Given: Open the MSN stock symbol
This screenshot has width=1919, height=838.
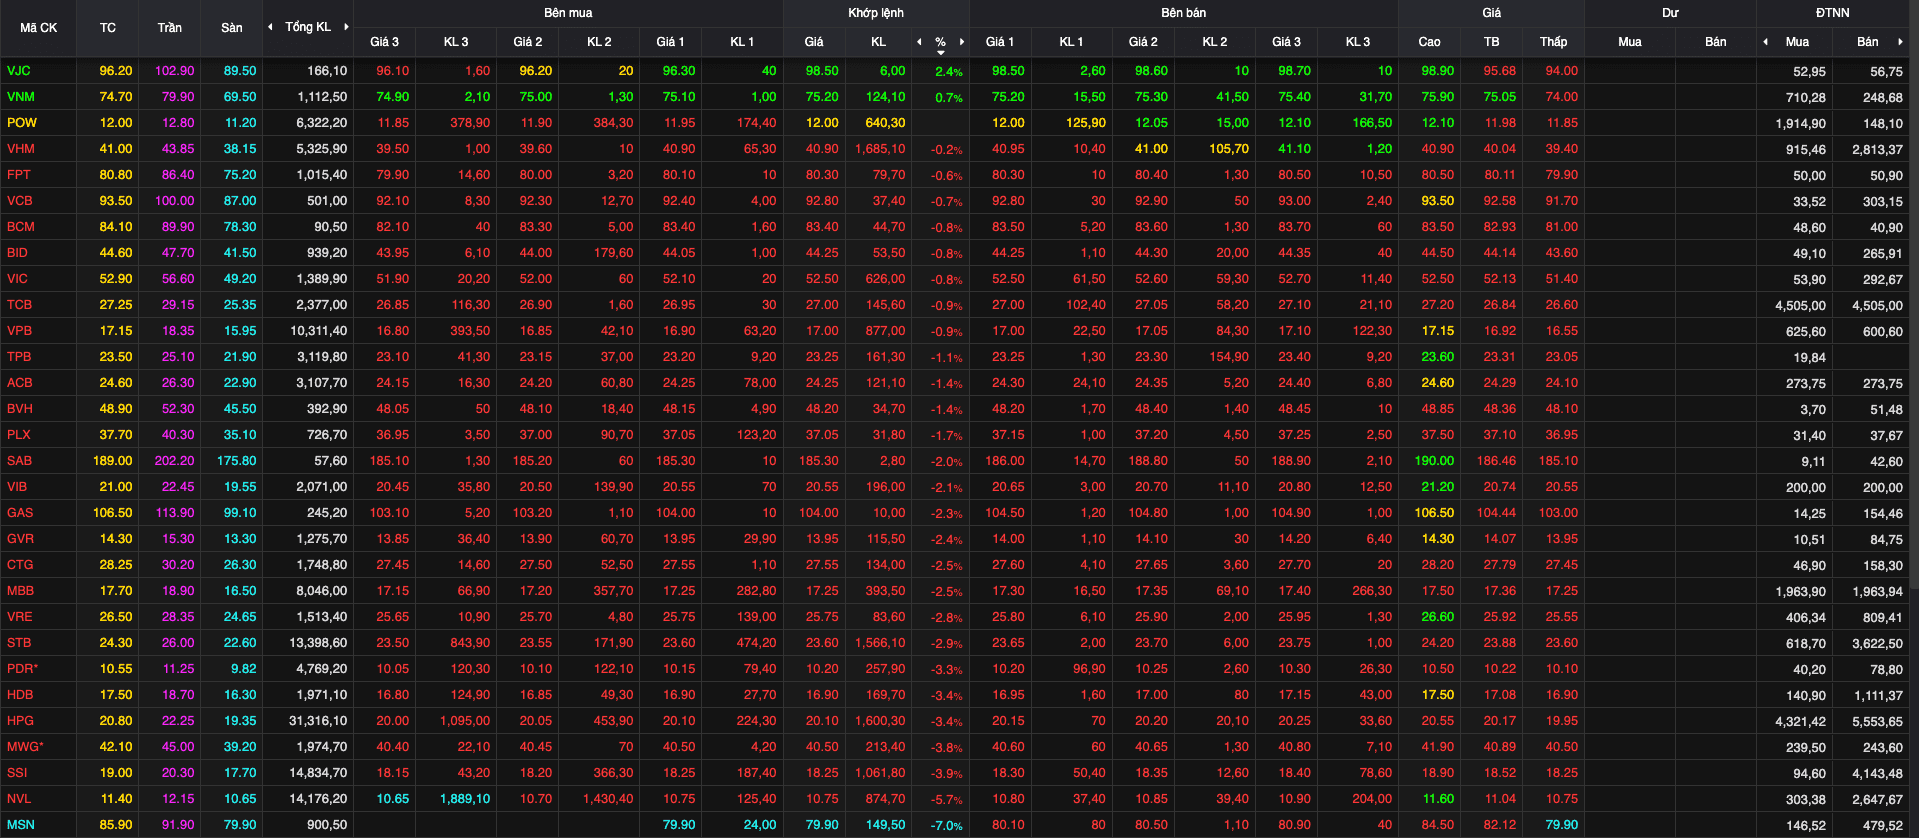Looking at the screenshot, I should tap(20, 825).
